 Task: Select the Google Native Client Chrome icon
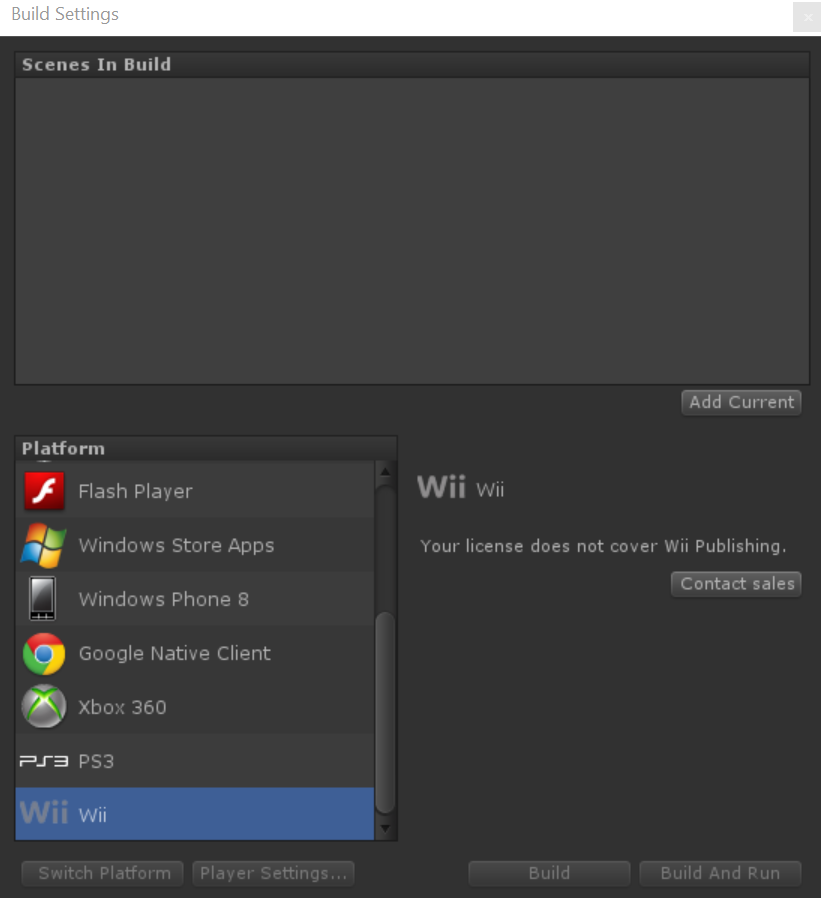click(x=44, y=653)
